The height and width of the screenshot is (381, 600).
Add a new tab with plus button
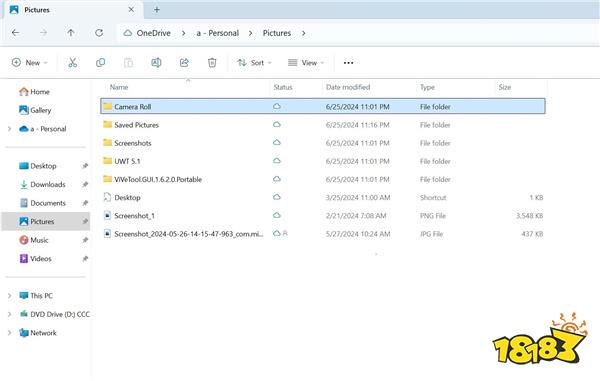coord(157,10)
